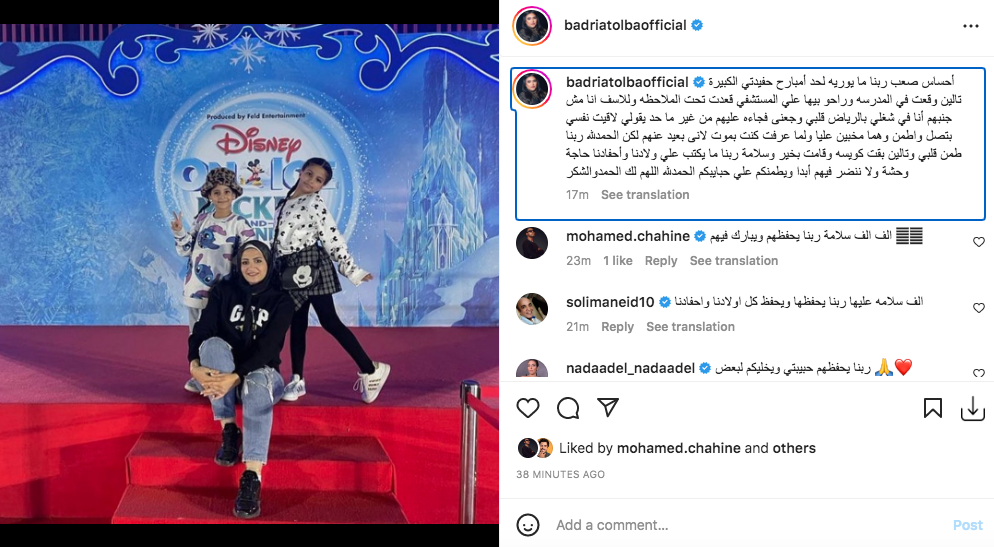The width and height of the screenshot is (994, 547).
Task: Like the post with heart icon
Action: pos(527,408)
